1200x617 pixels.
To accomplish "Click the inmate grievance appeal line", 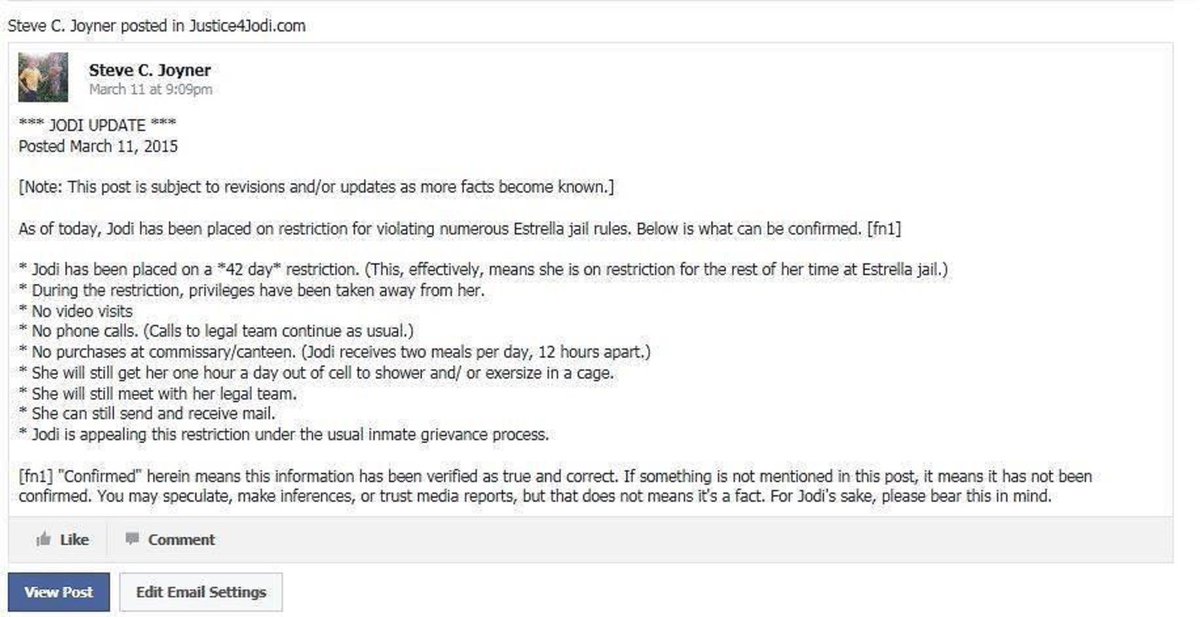I will tap(284, 435).
